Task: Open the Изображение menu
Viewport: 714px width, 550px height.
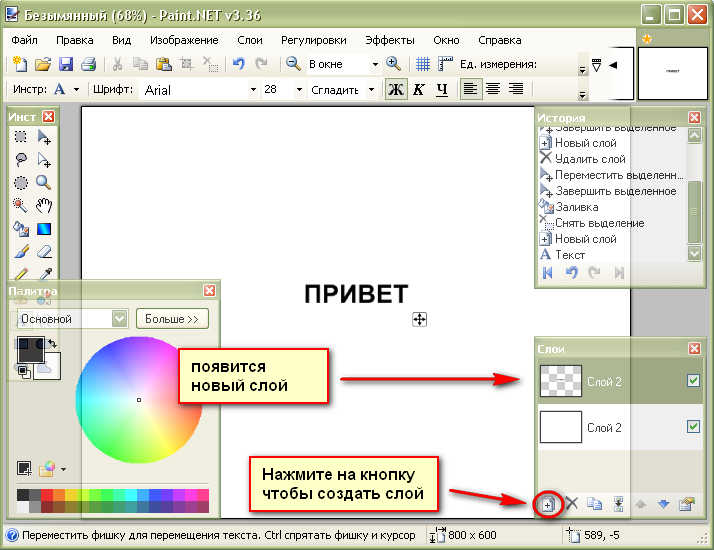Action: point(184,40)
